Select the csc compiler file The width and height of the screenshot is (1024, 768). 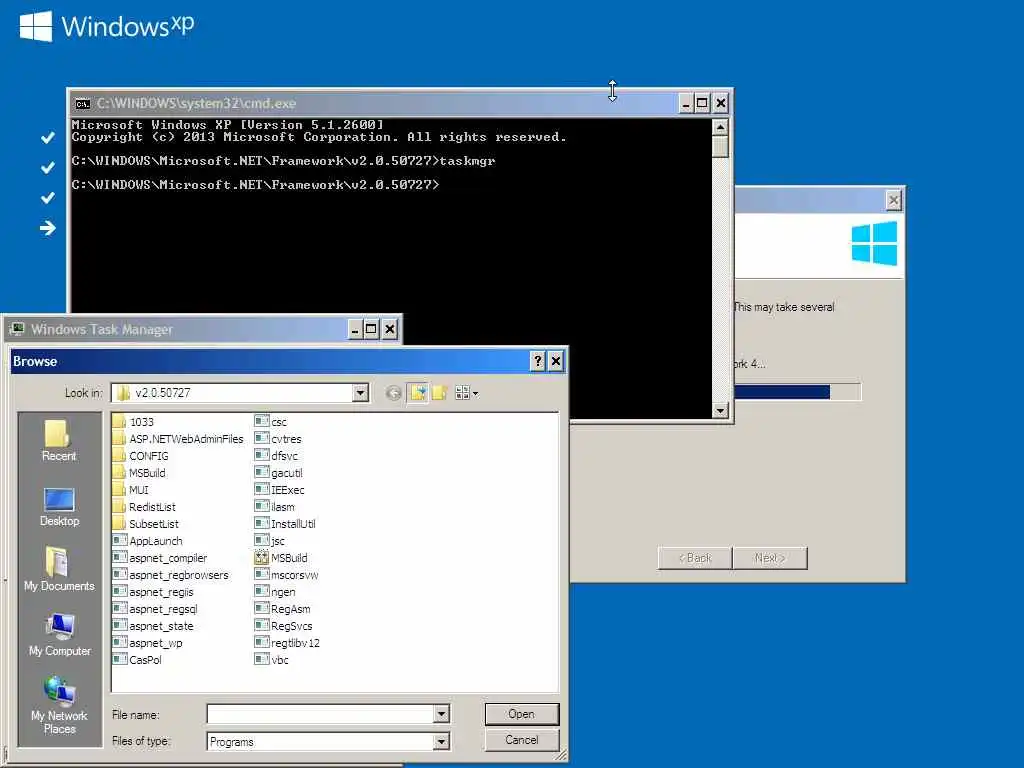point(270,422)
